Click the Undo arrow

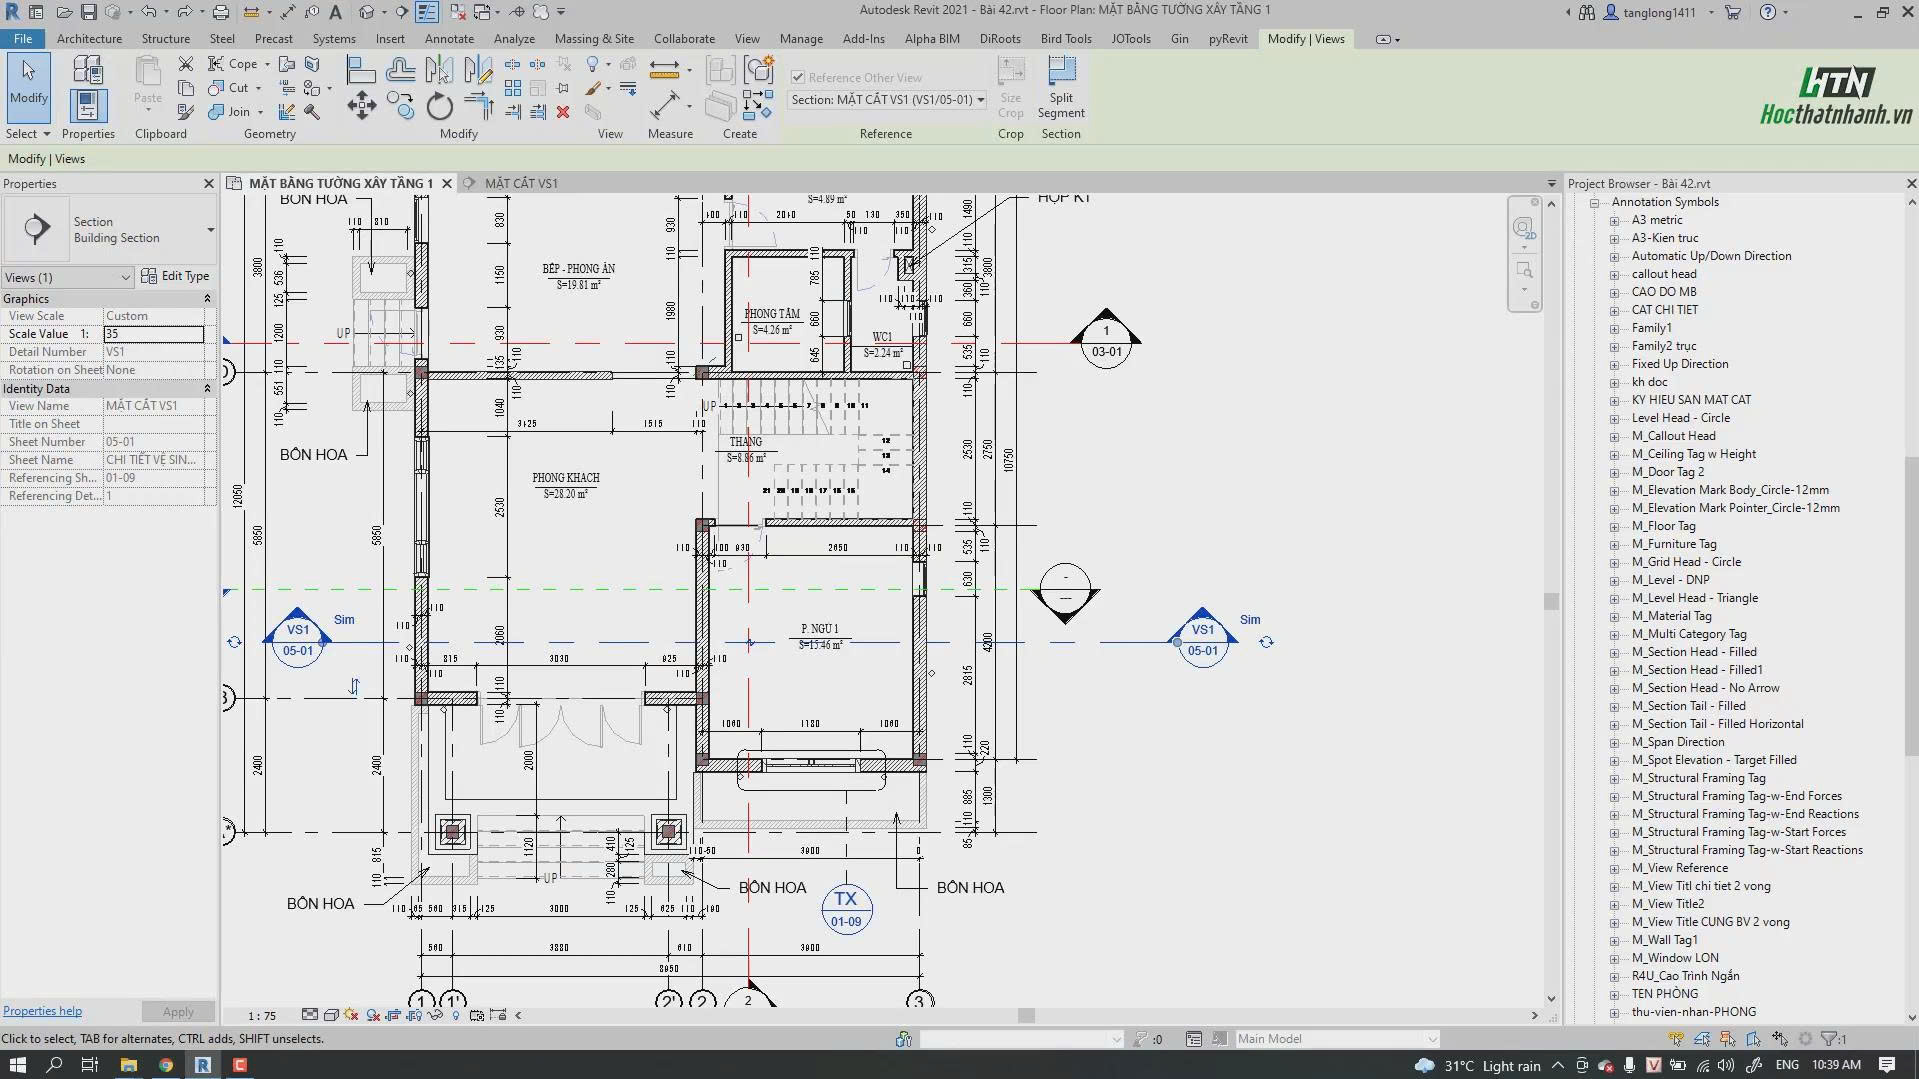(x=148, y=12)
